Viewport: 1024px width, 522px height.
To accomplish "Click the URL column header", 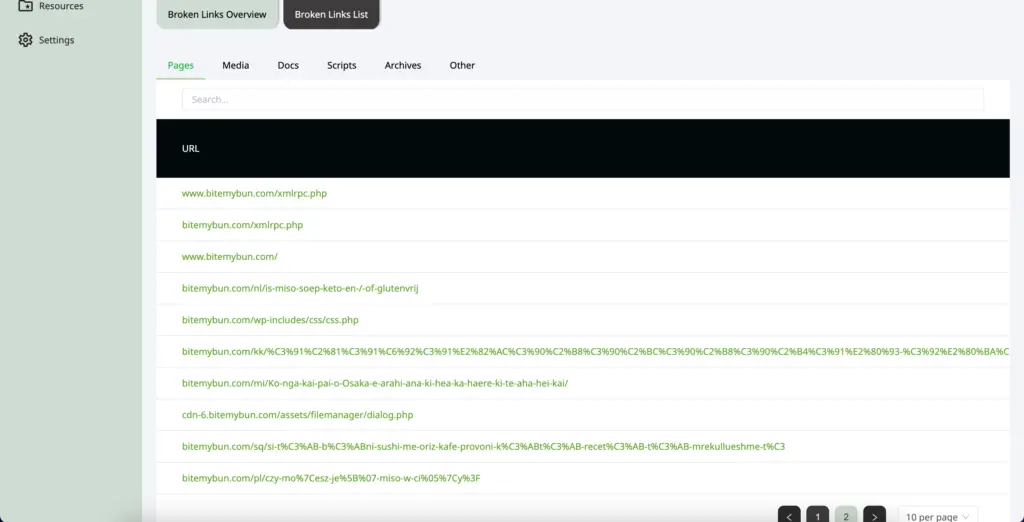I will (191, 148).
